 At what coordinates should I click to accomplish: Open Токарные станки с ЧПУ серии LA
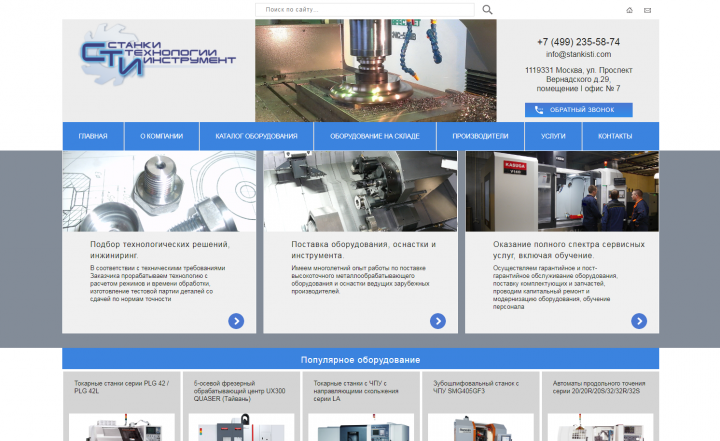pos(356,391)
